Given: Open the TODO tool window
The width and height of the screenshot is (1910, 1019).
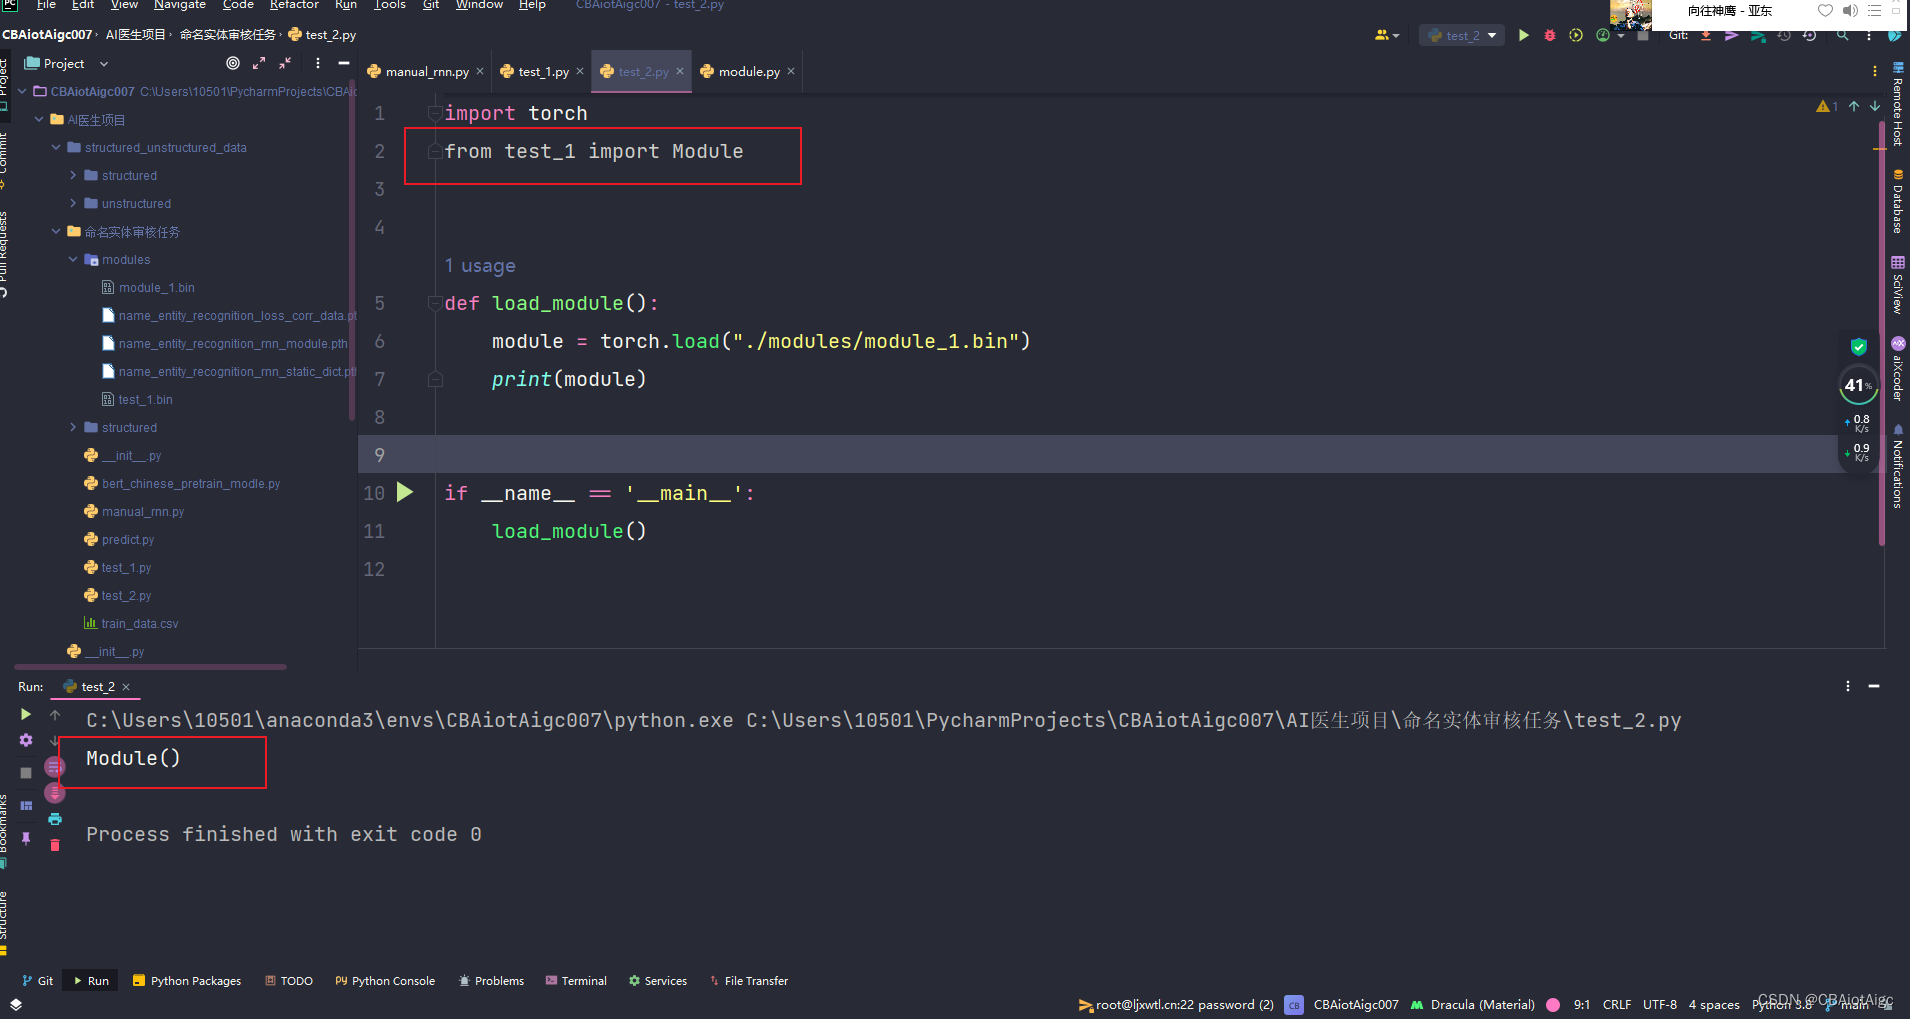Looking at the screenshot, I should click(x=288, y=980).
